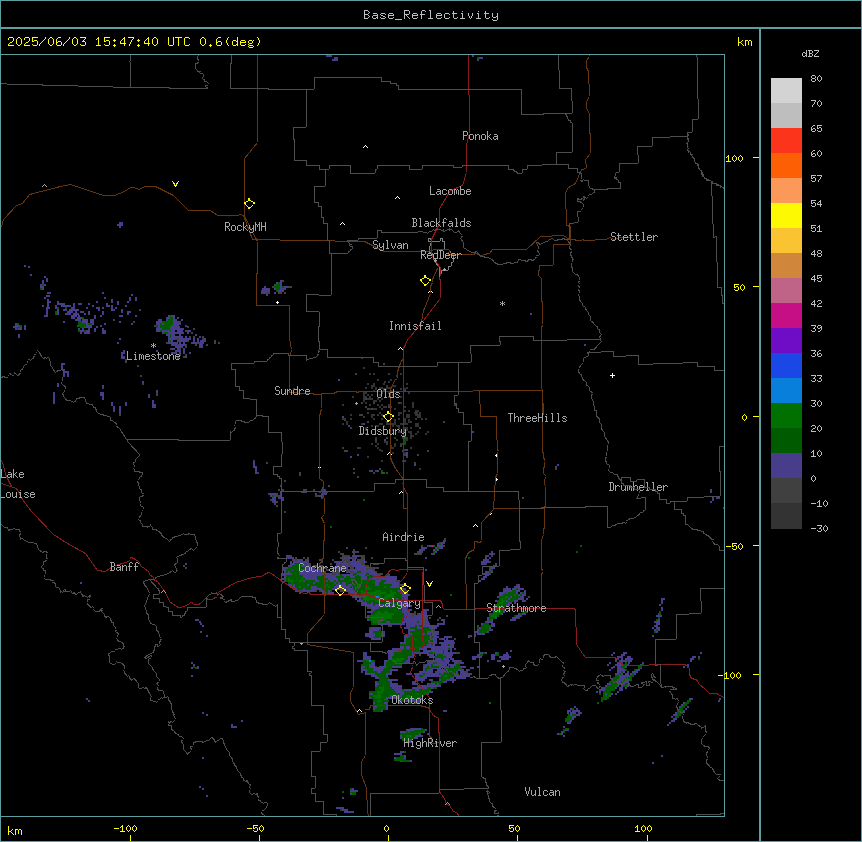Click the white asterisk marker east of Innisfail
This screenshot has width=862, height=842.
click(x=502, y=303)
